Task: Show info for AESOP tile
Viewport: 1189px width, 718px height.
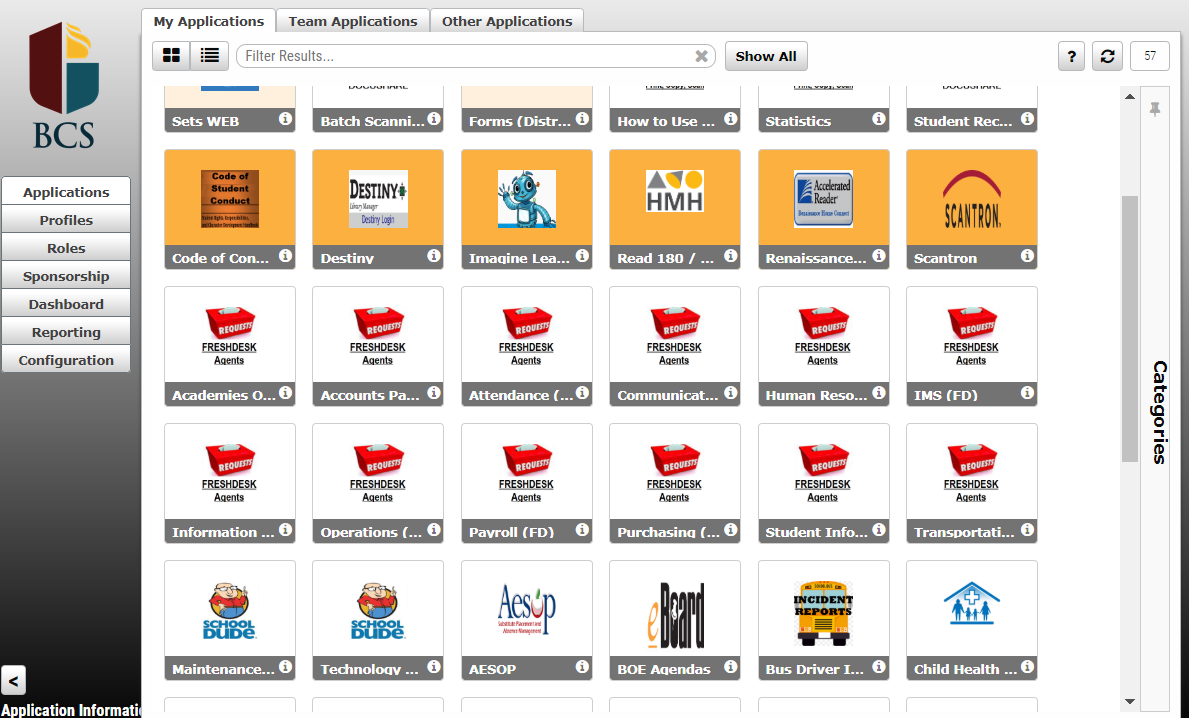Action: (582, 666)
